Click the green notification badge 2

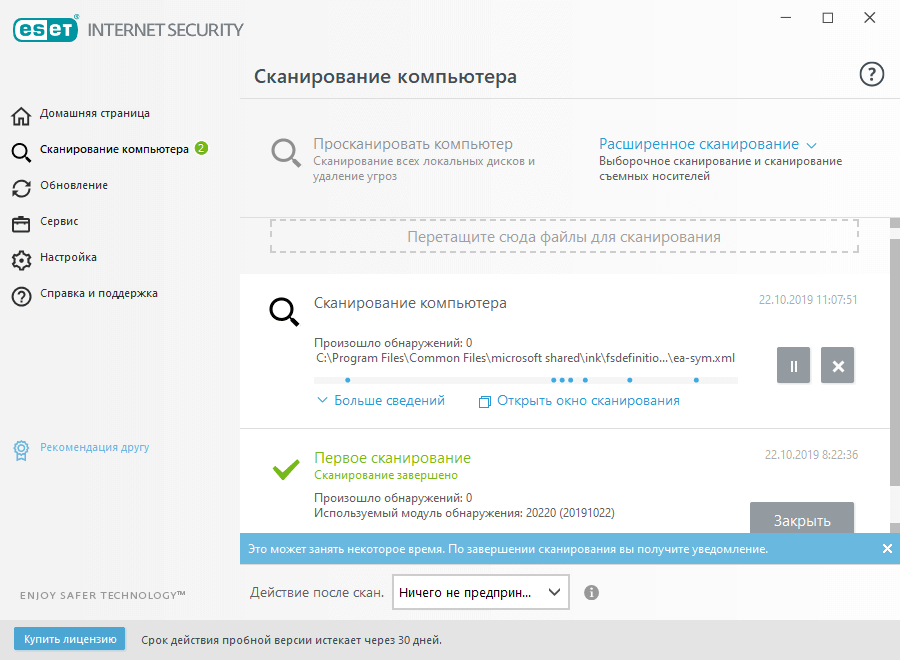[x=201, y=149]
